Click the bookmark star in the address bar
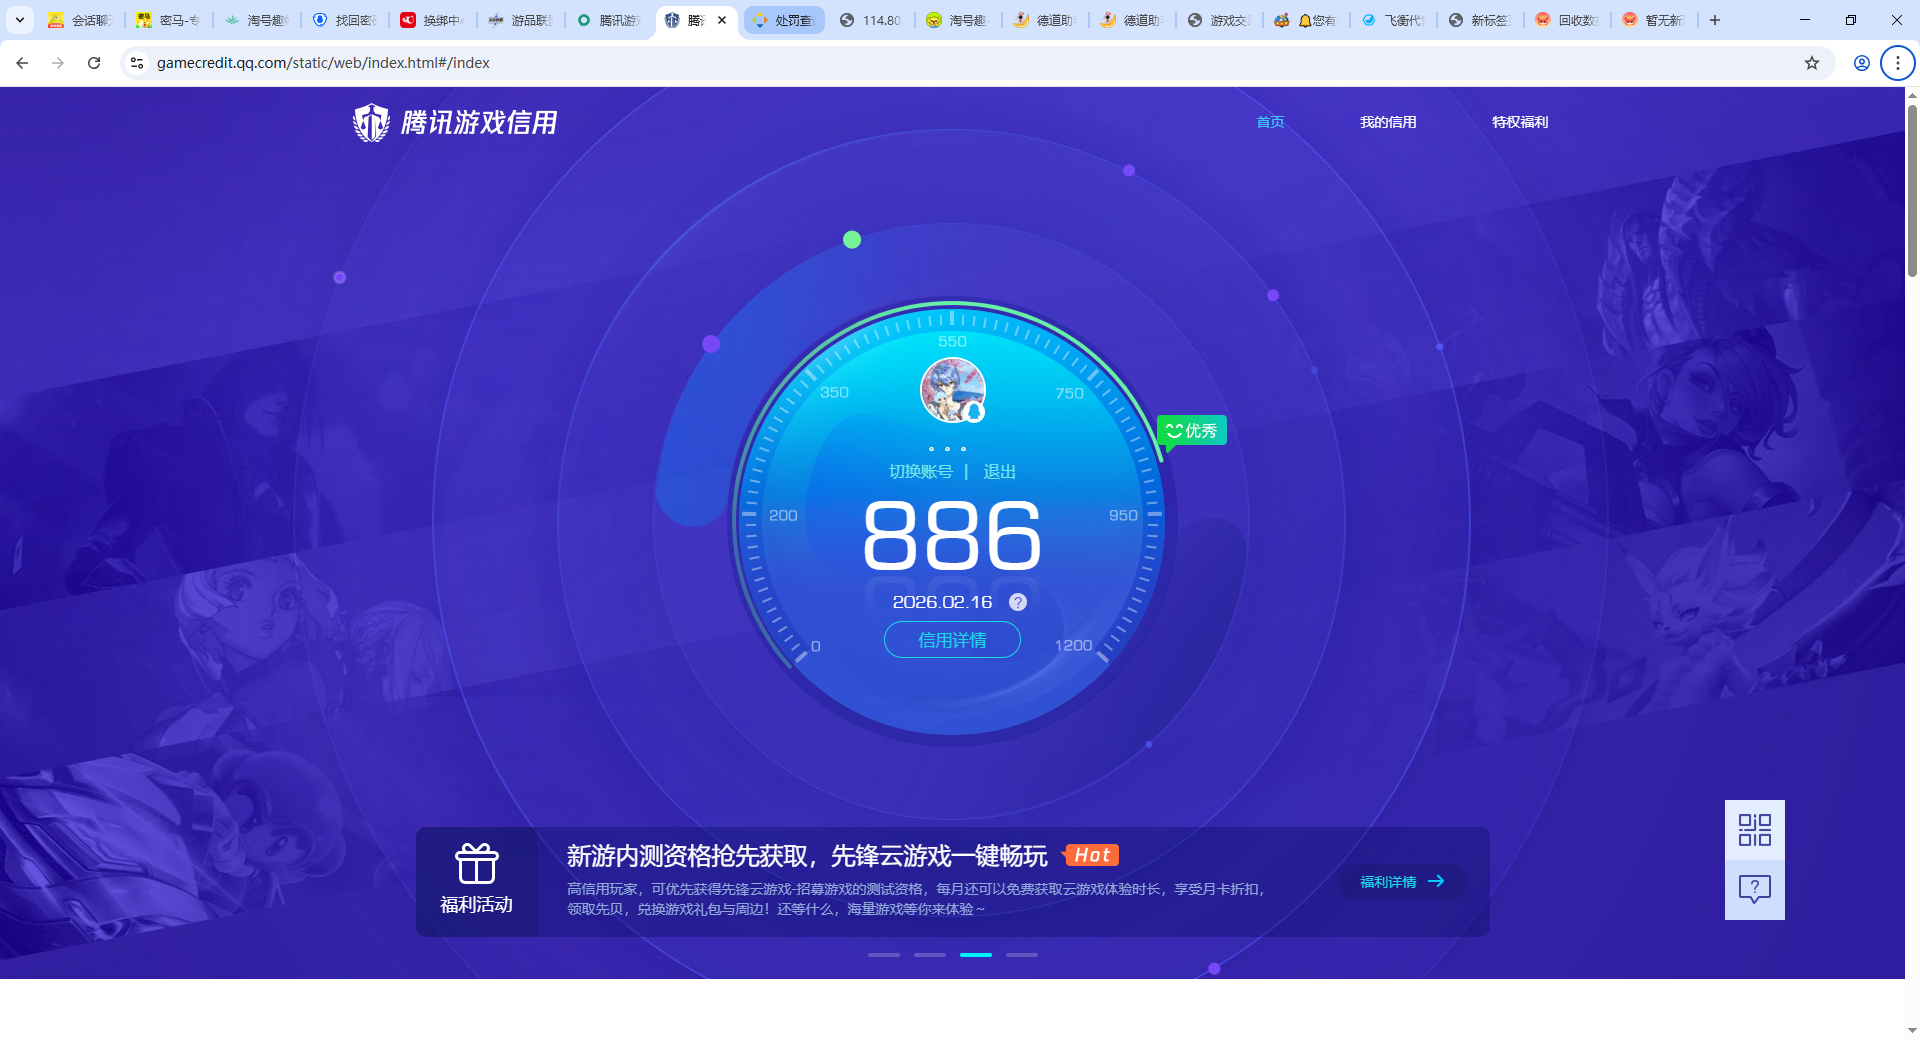1920x1040 pixels. (1811, 62)
